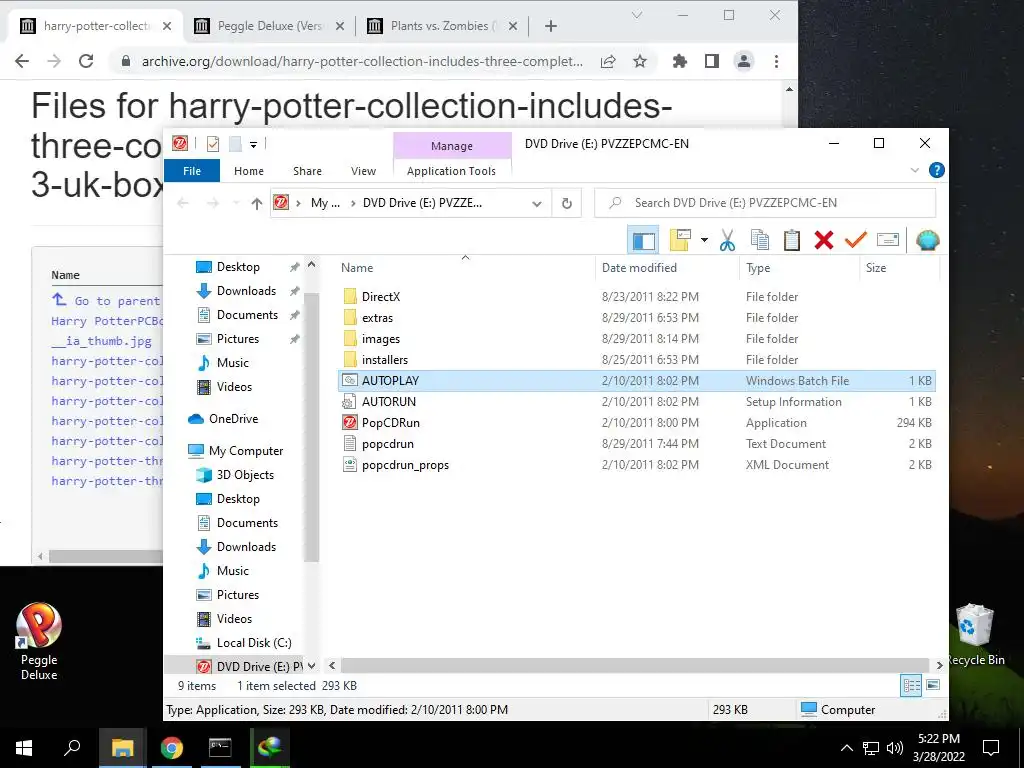Open dropdown arrow next to folder options icon
The height and width of the screenshot is (768, 1024).
click(x=704, y=240)
